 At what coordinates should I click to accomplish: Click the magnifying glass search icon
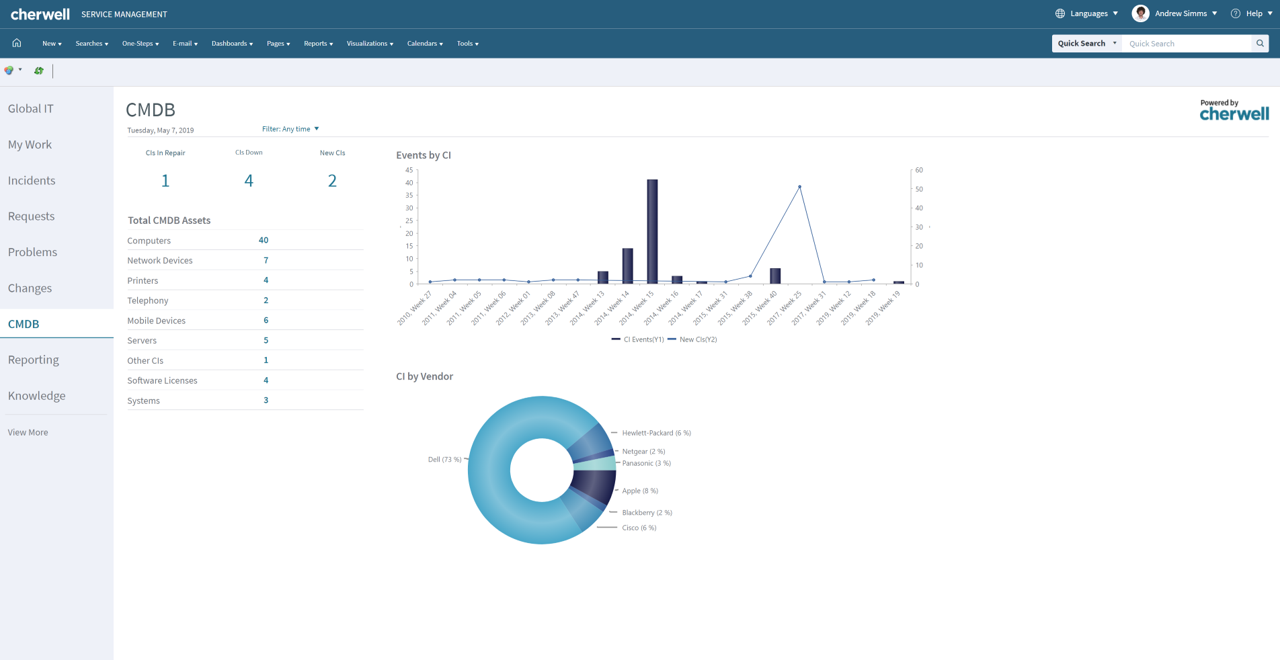pos(1260,44)
